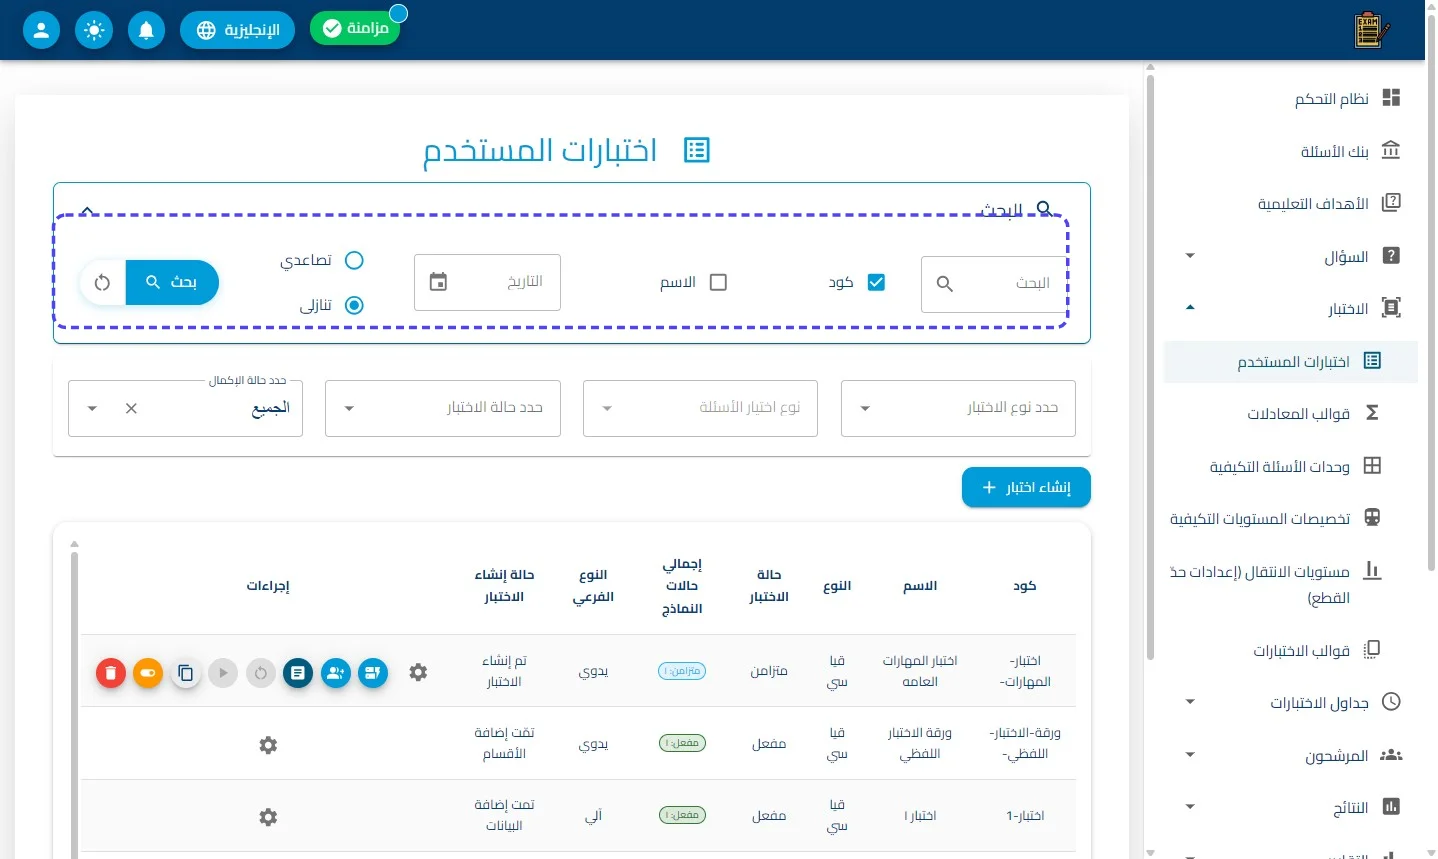Click the grey reset icon in first row
The width and height of the screenshot is (1438, 859).
[260, 673]
